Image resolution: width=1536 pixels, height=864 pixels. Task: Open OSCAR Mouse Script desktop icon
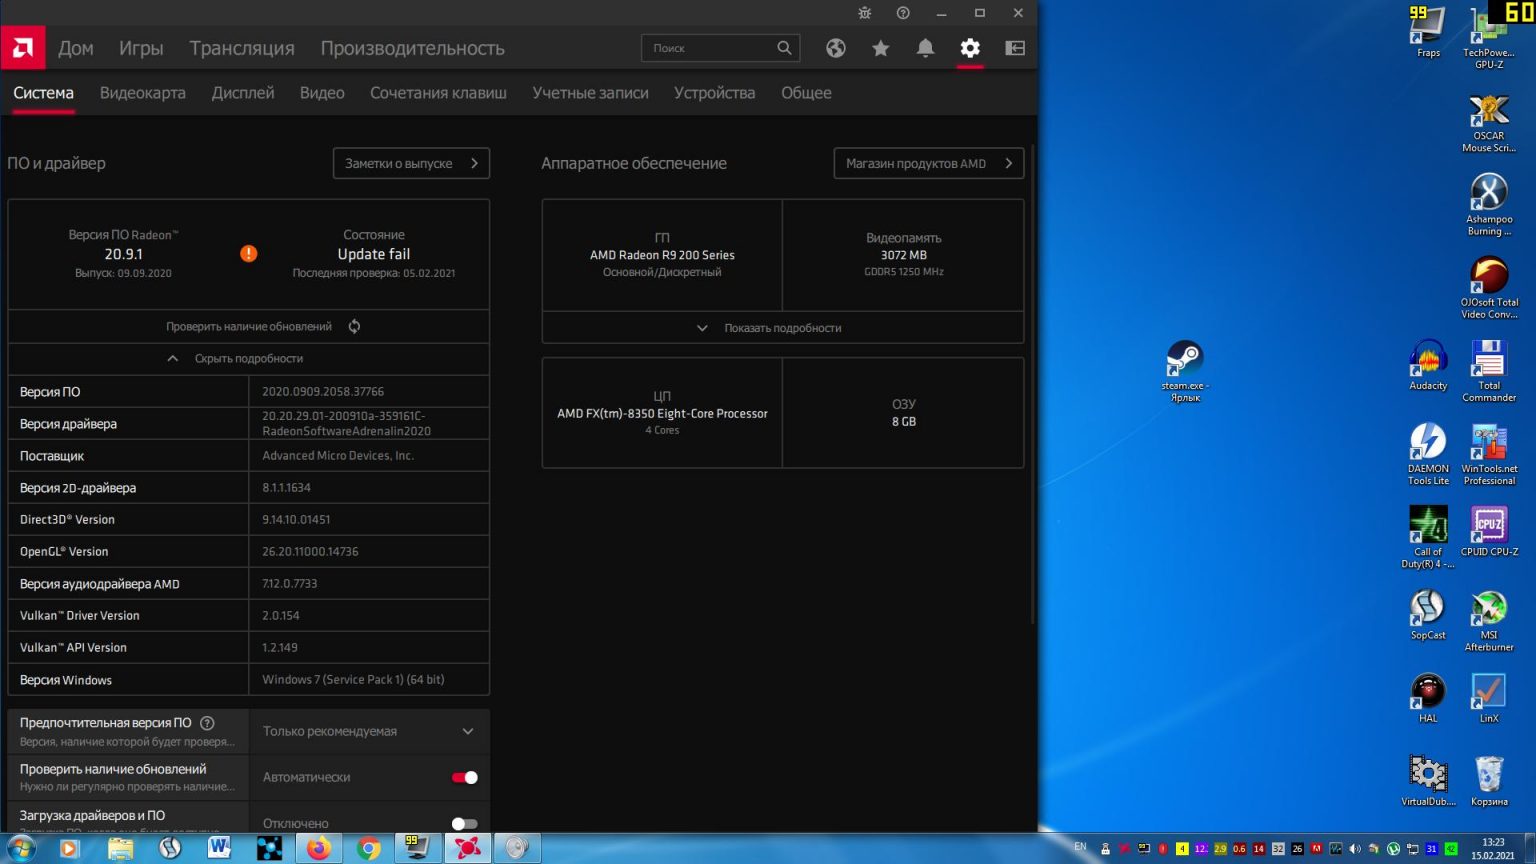[x=1489, y=121]
